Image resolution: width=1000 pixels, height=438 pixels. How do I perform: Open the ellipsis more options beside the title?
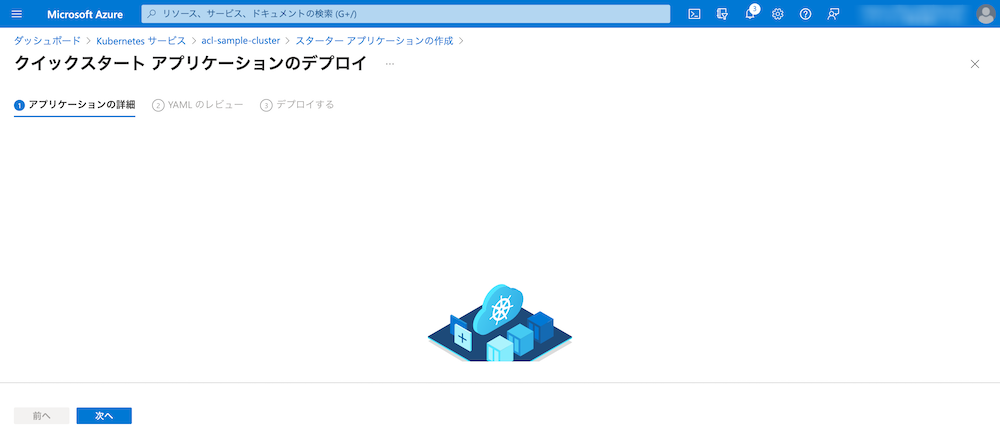pyautogui.click(x=390, y=64)
